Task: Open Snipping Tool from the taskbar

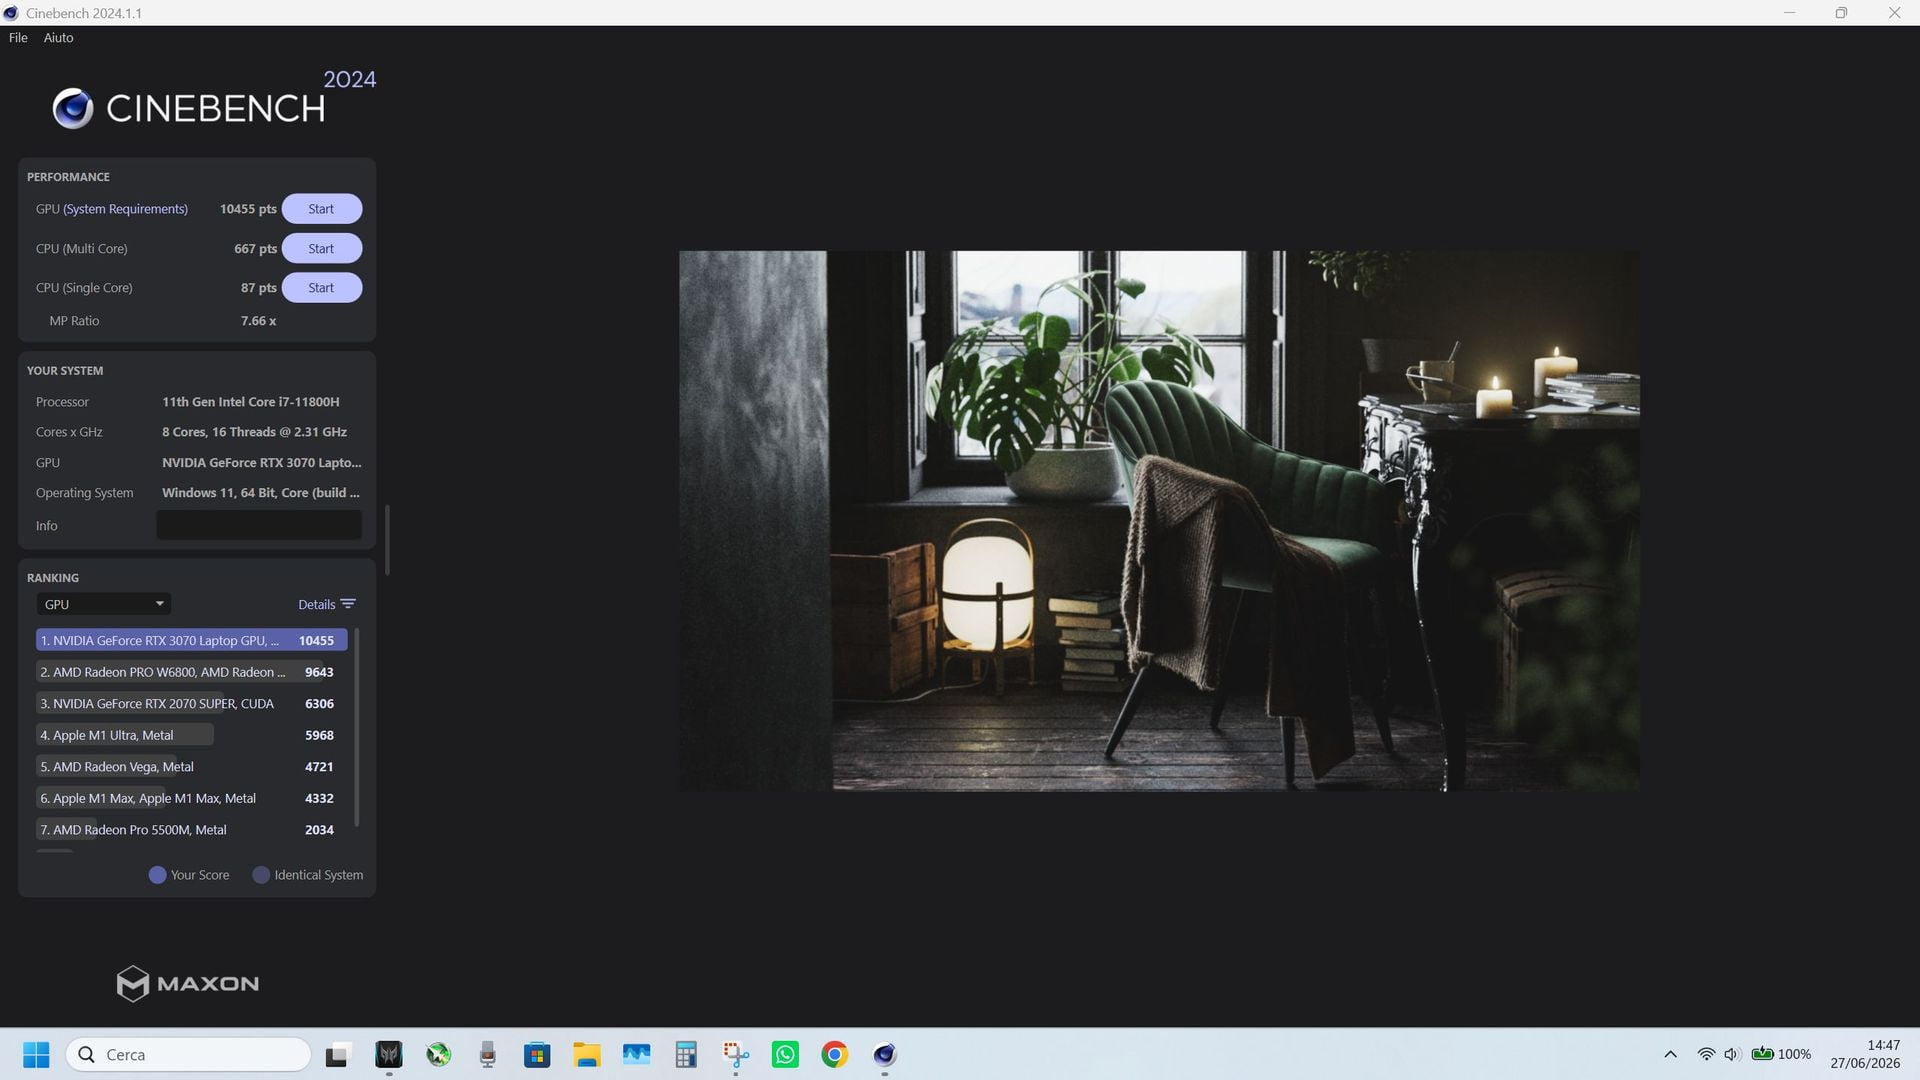Action: click(x=736, y=1055)
